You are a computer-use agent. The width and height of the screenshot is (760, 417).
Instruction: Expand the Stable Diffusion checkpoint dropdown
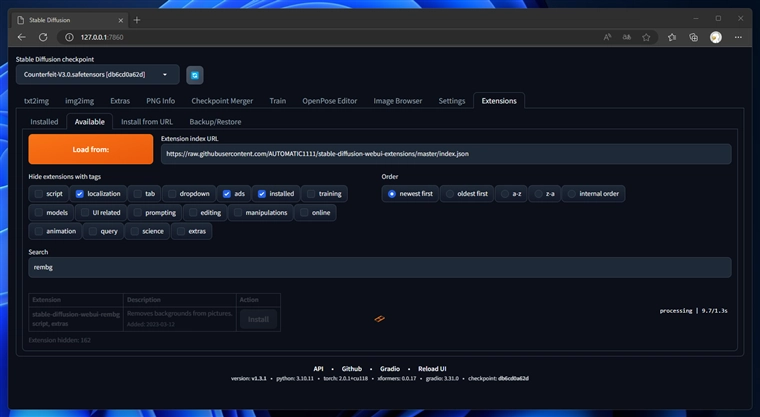click(97, 75)
